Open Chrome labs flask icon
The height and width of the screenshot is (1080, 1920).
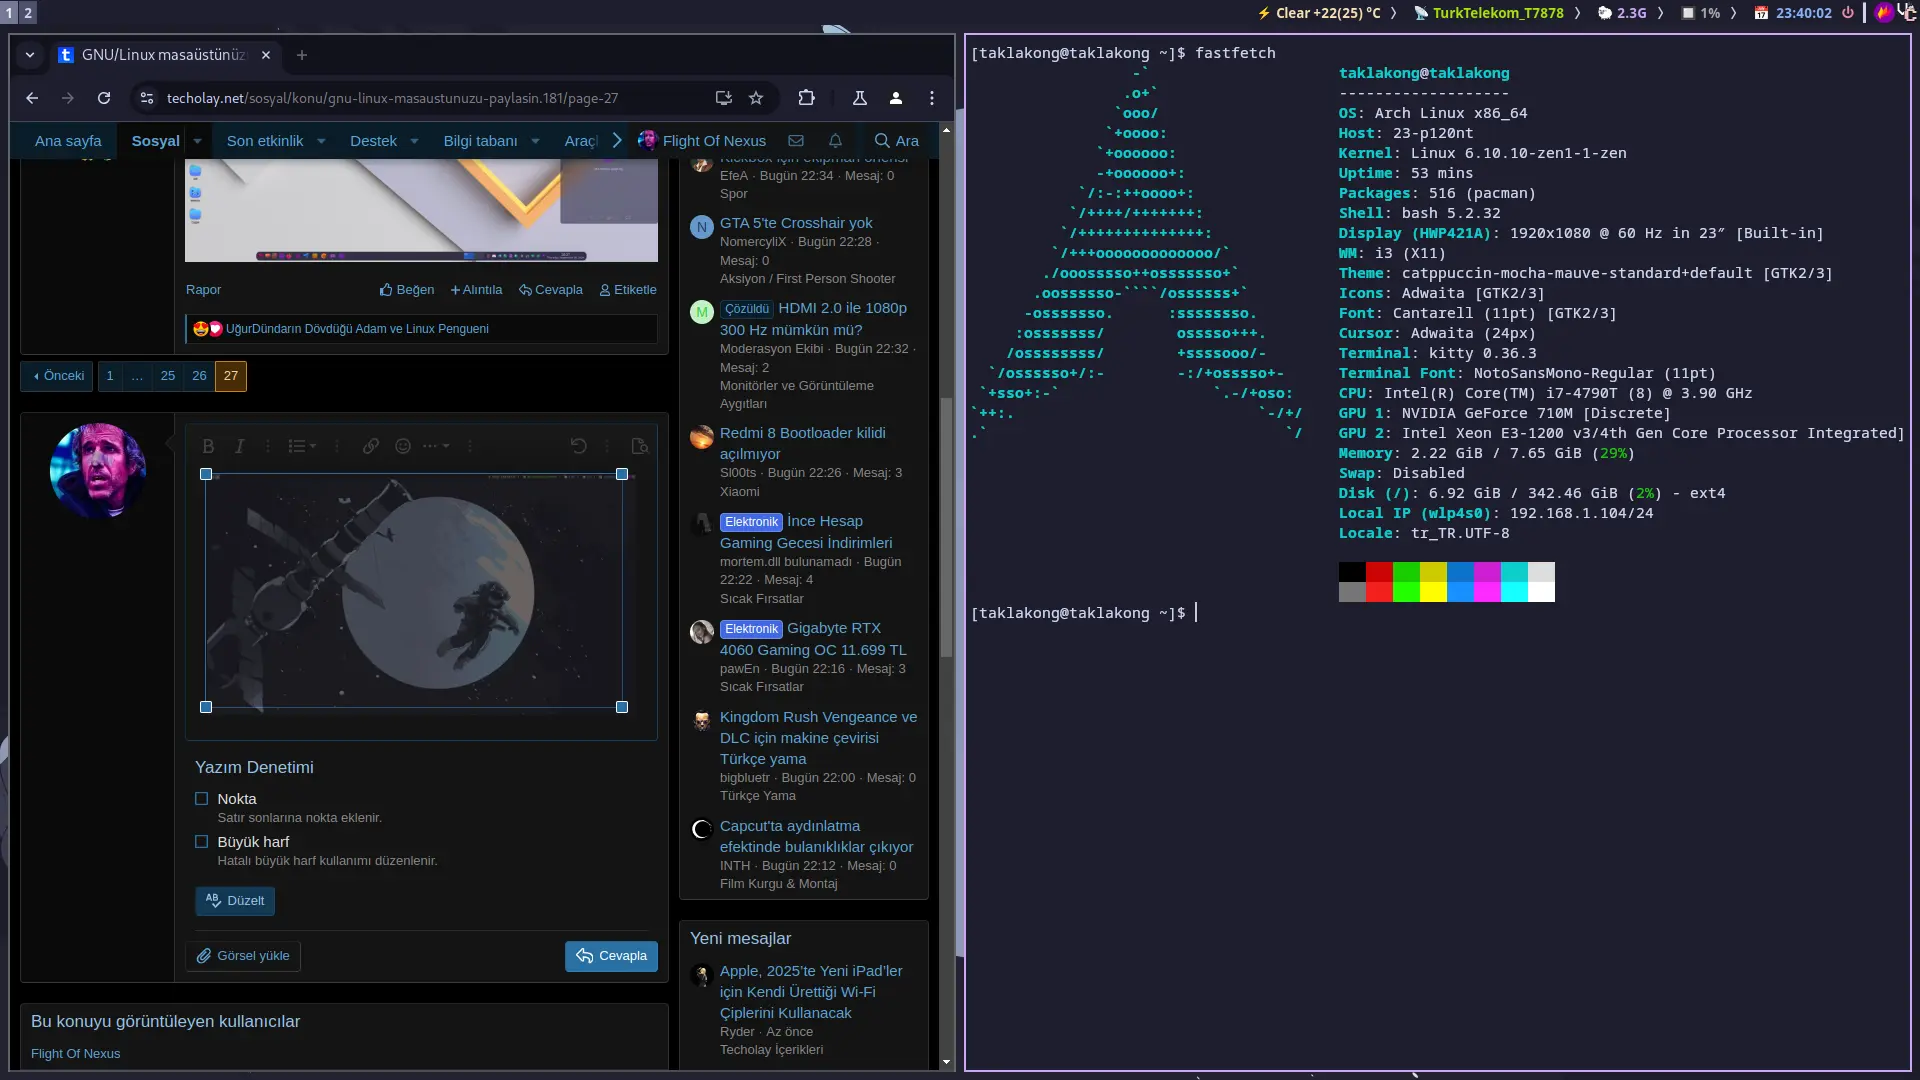tap(859, 98)
